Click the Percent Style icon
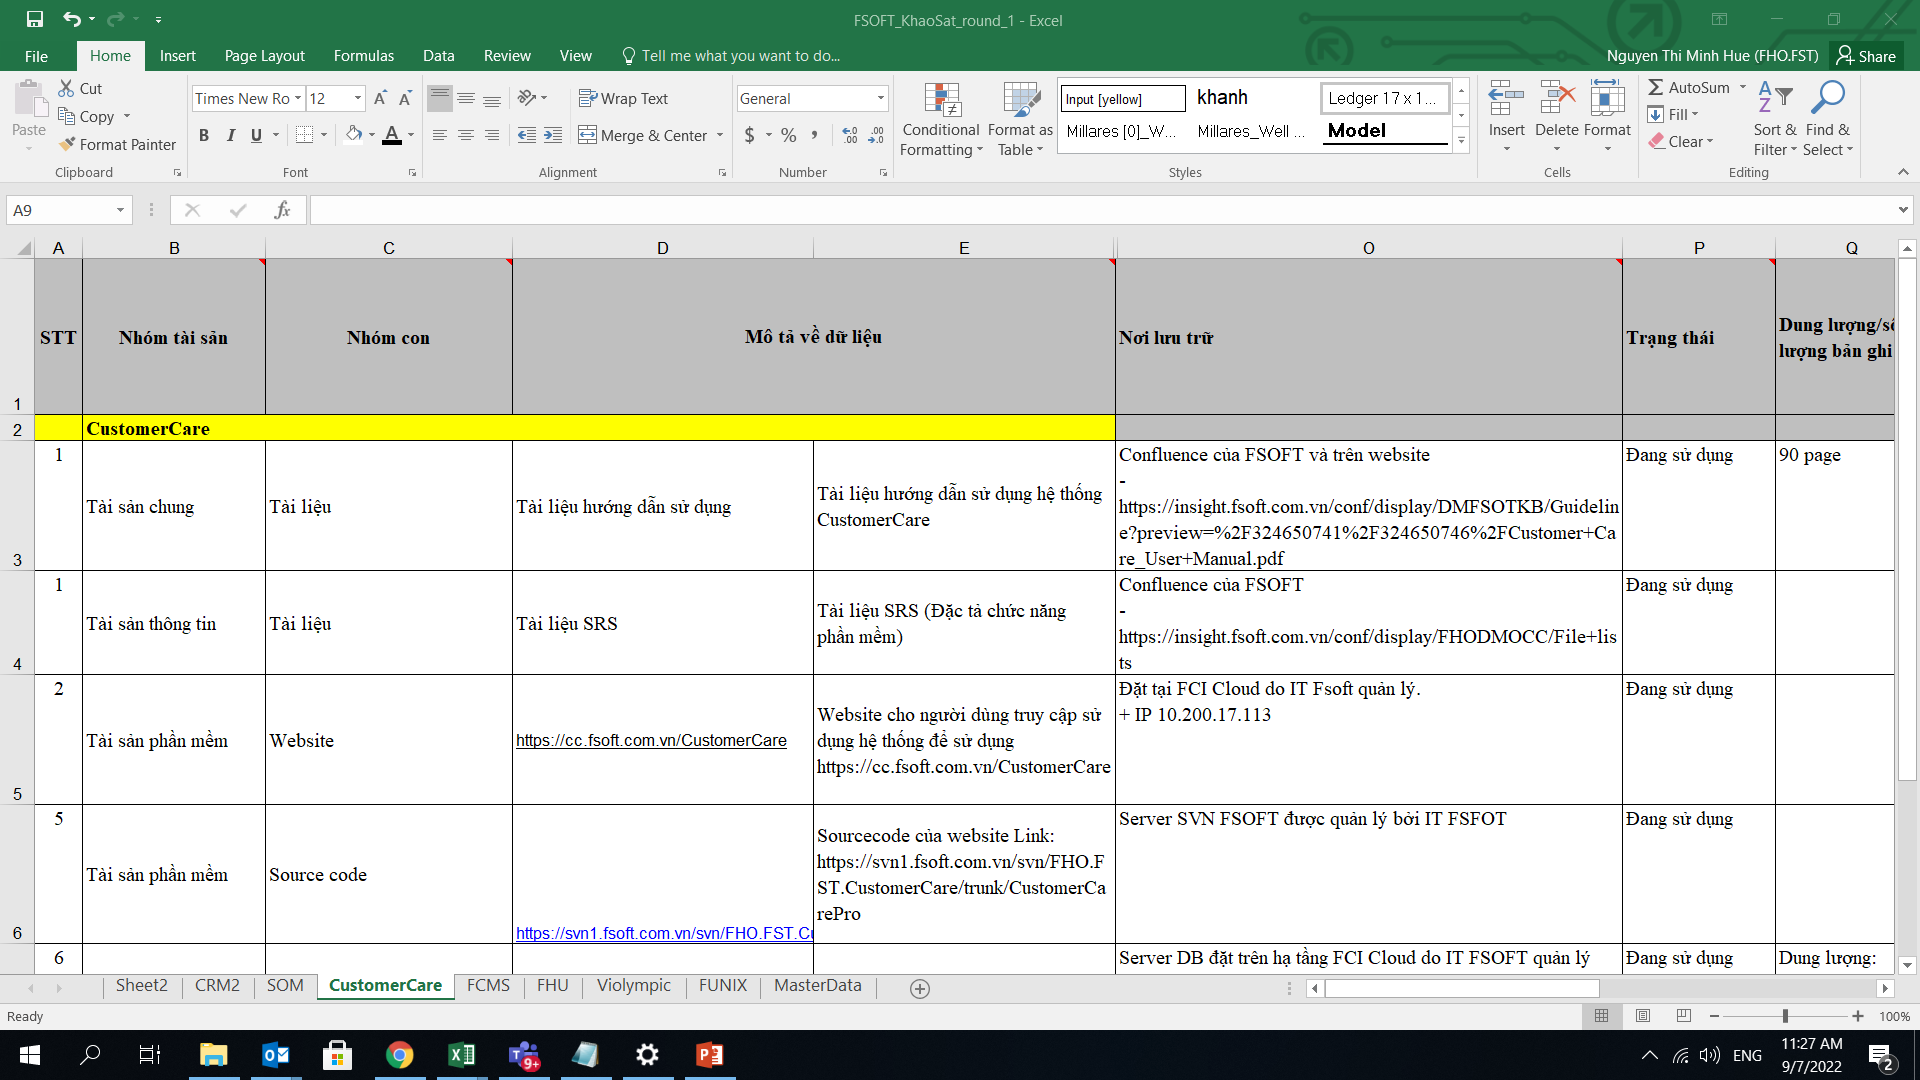The width and height of the screenshot is (1920, 1080). coord(789,135)
